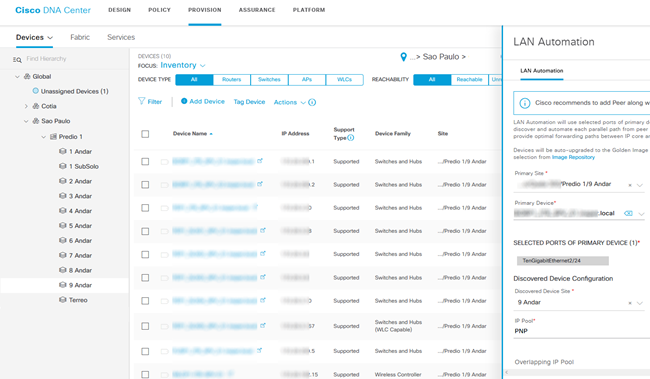Select the 3 Andar floor
This screenshot has height=379, width=650.
pyautogui.click(x=80, y=196)
